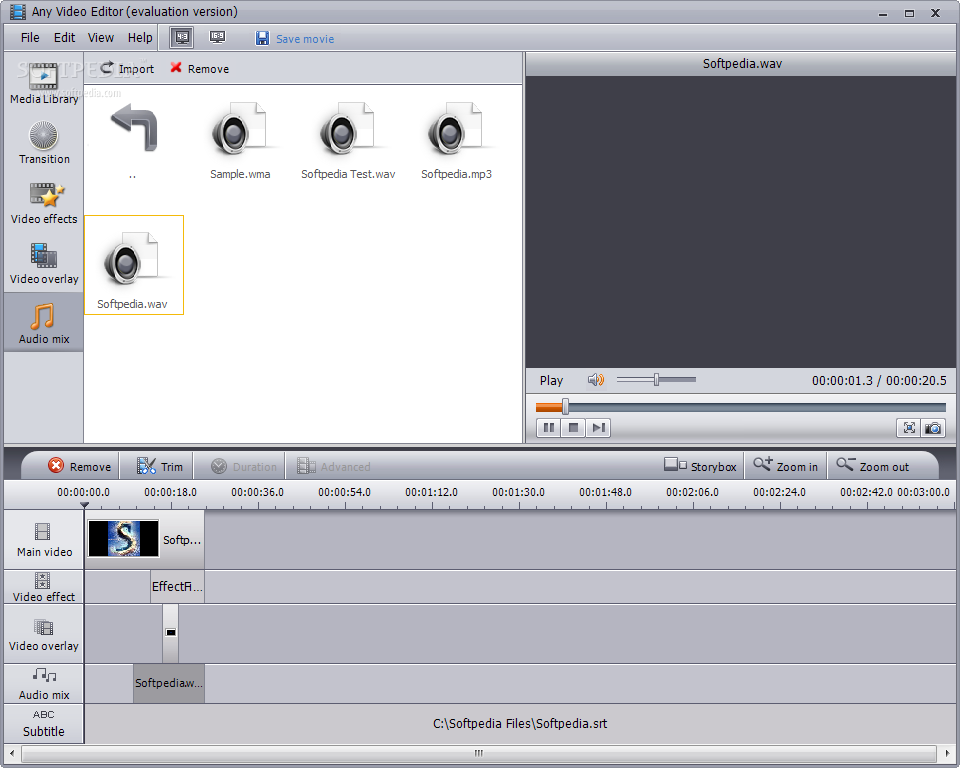Select the Softpedia clip on Main video track
This screenshot has height=768, width=960.
[144, 540]
